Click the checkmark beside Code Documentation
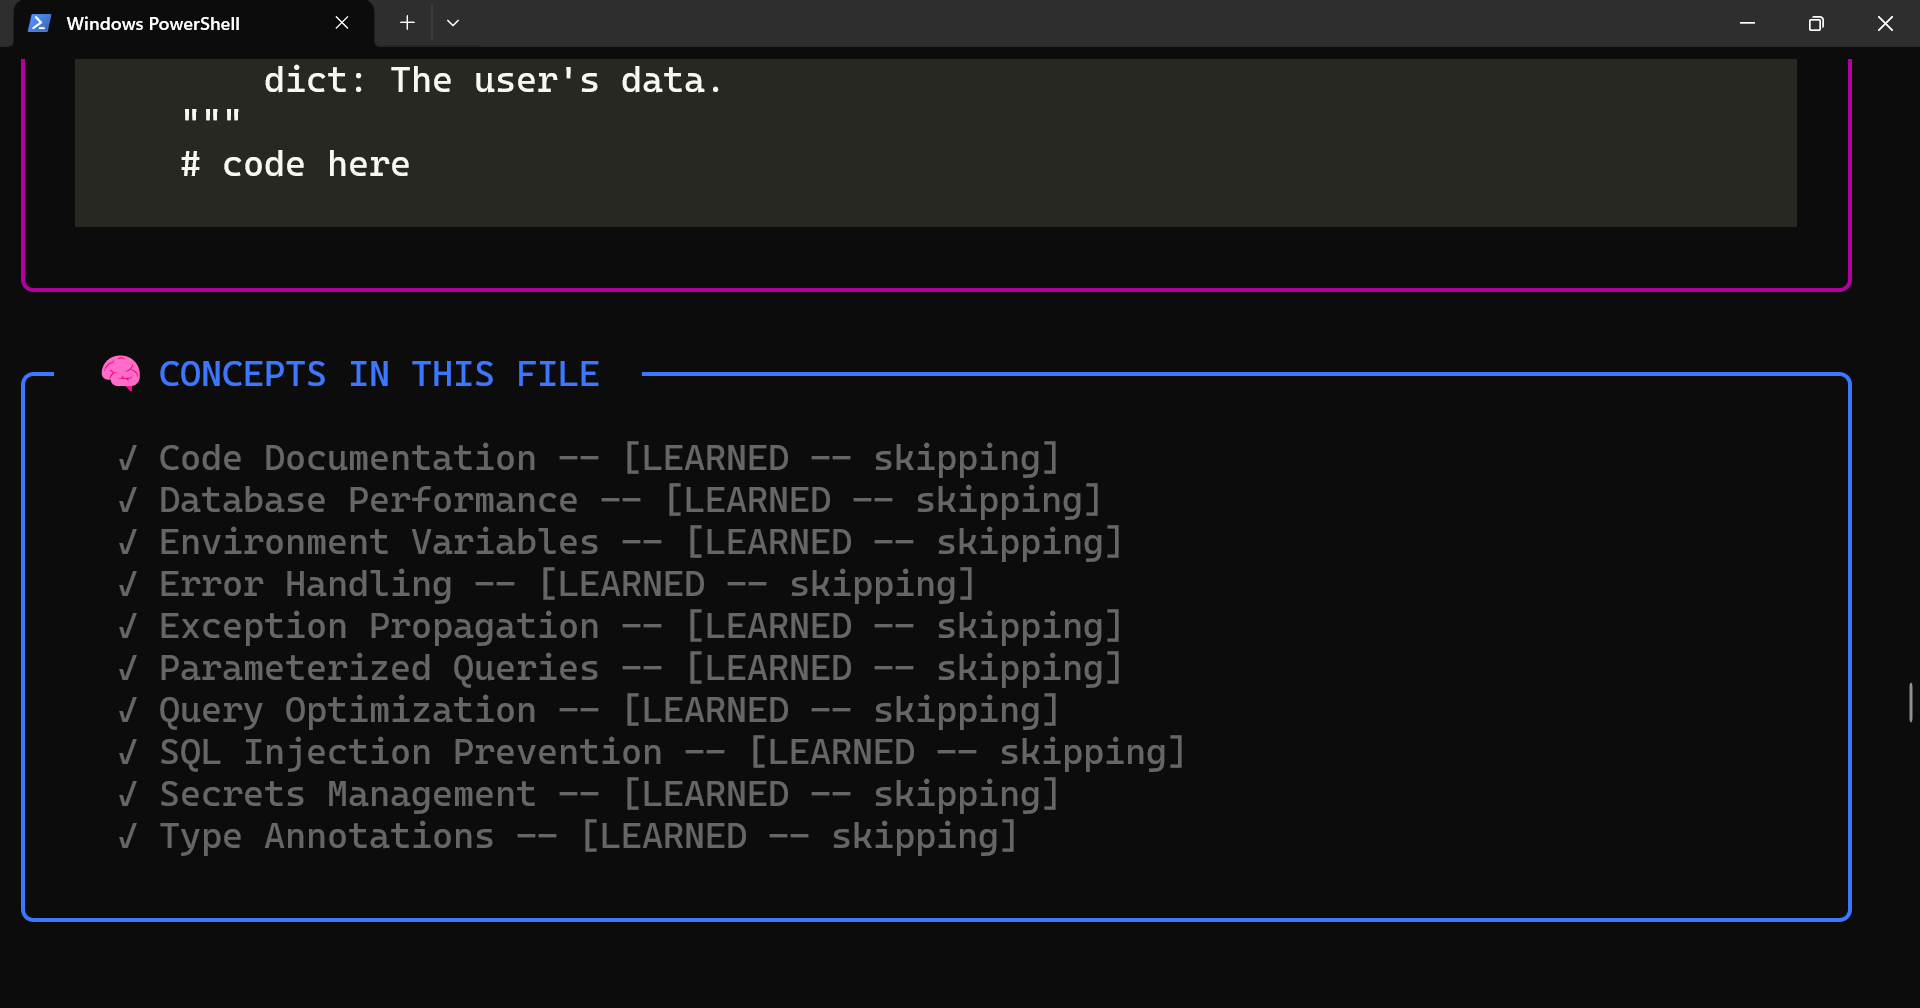 (x=127, y=459)
